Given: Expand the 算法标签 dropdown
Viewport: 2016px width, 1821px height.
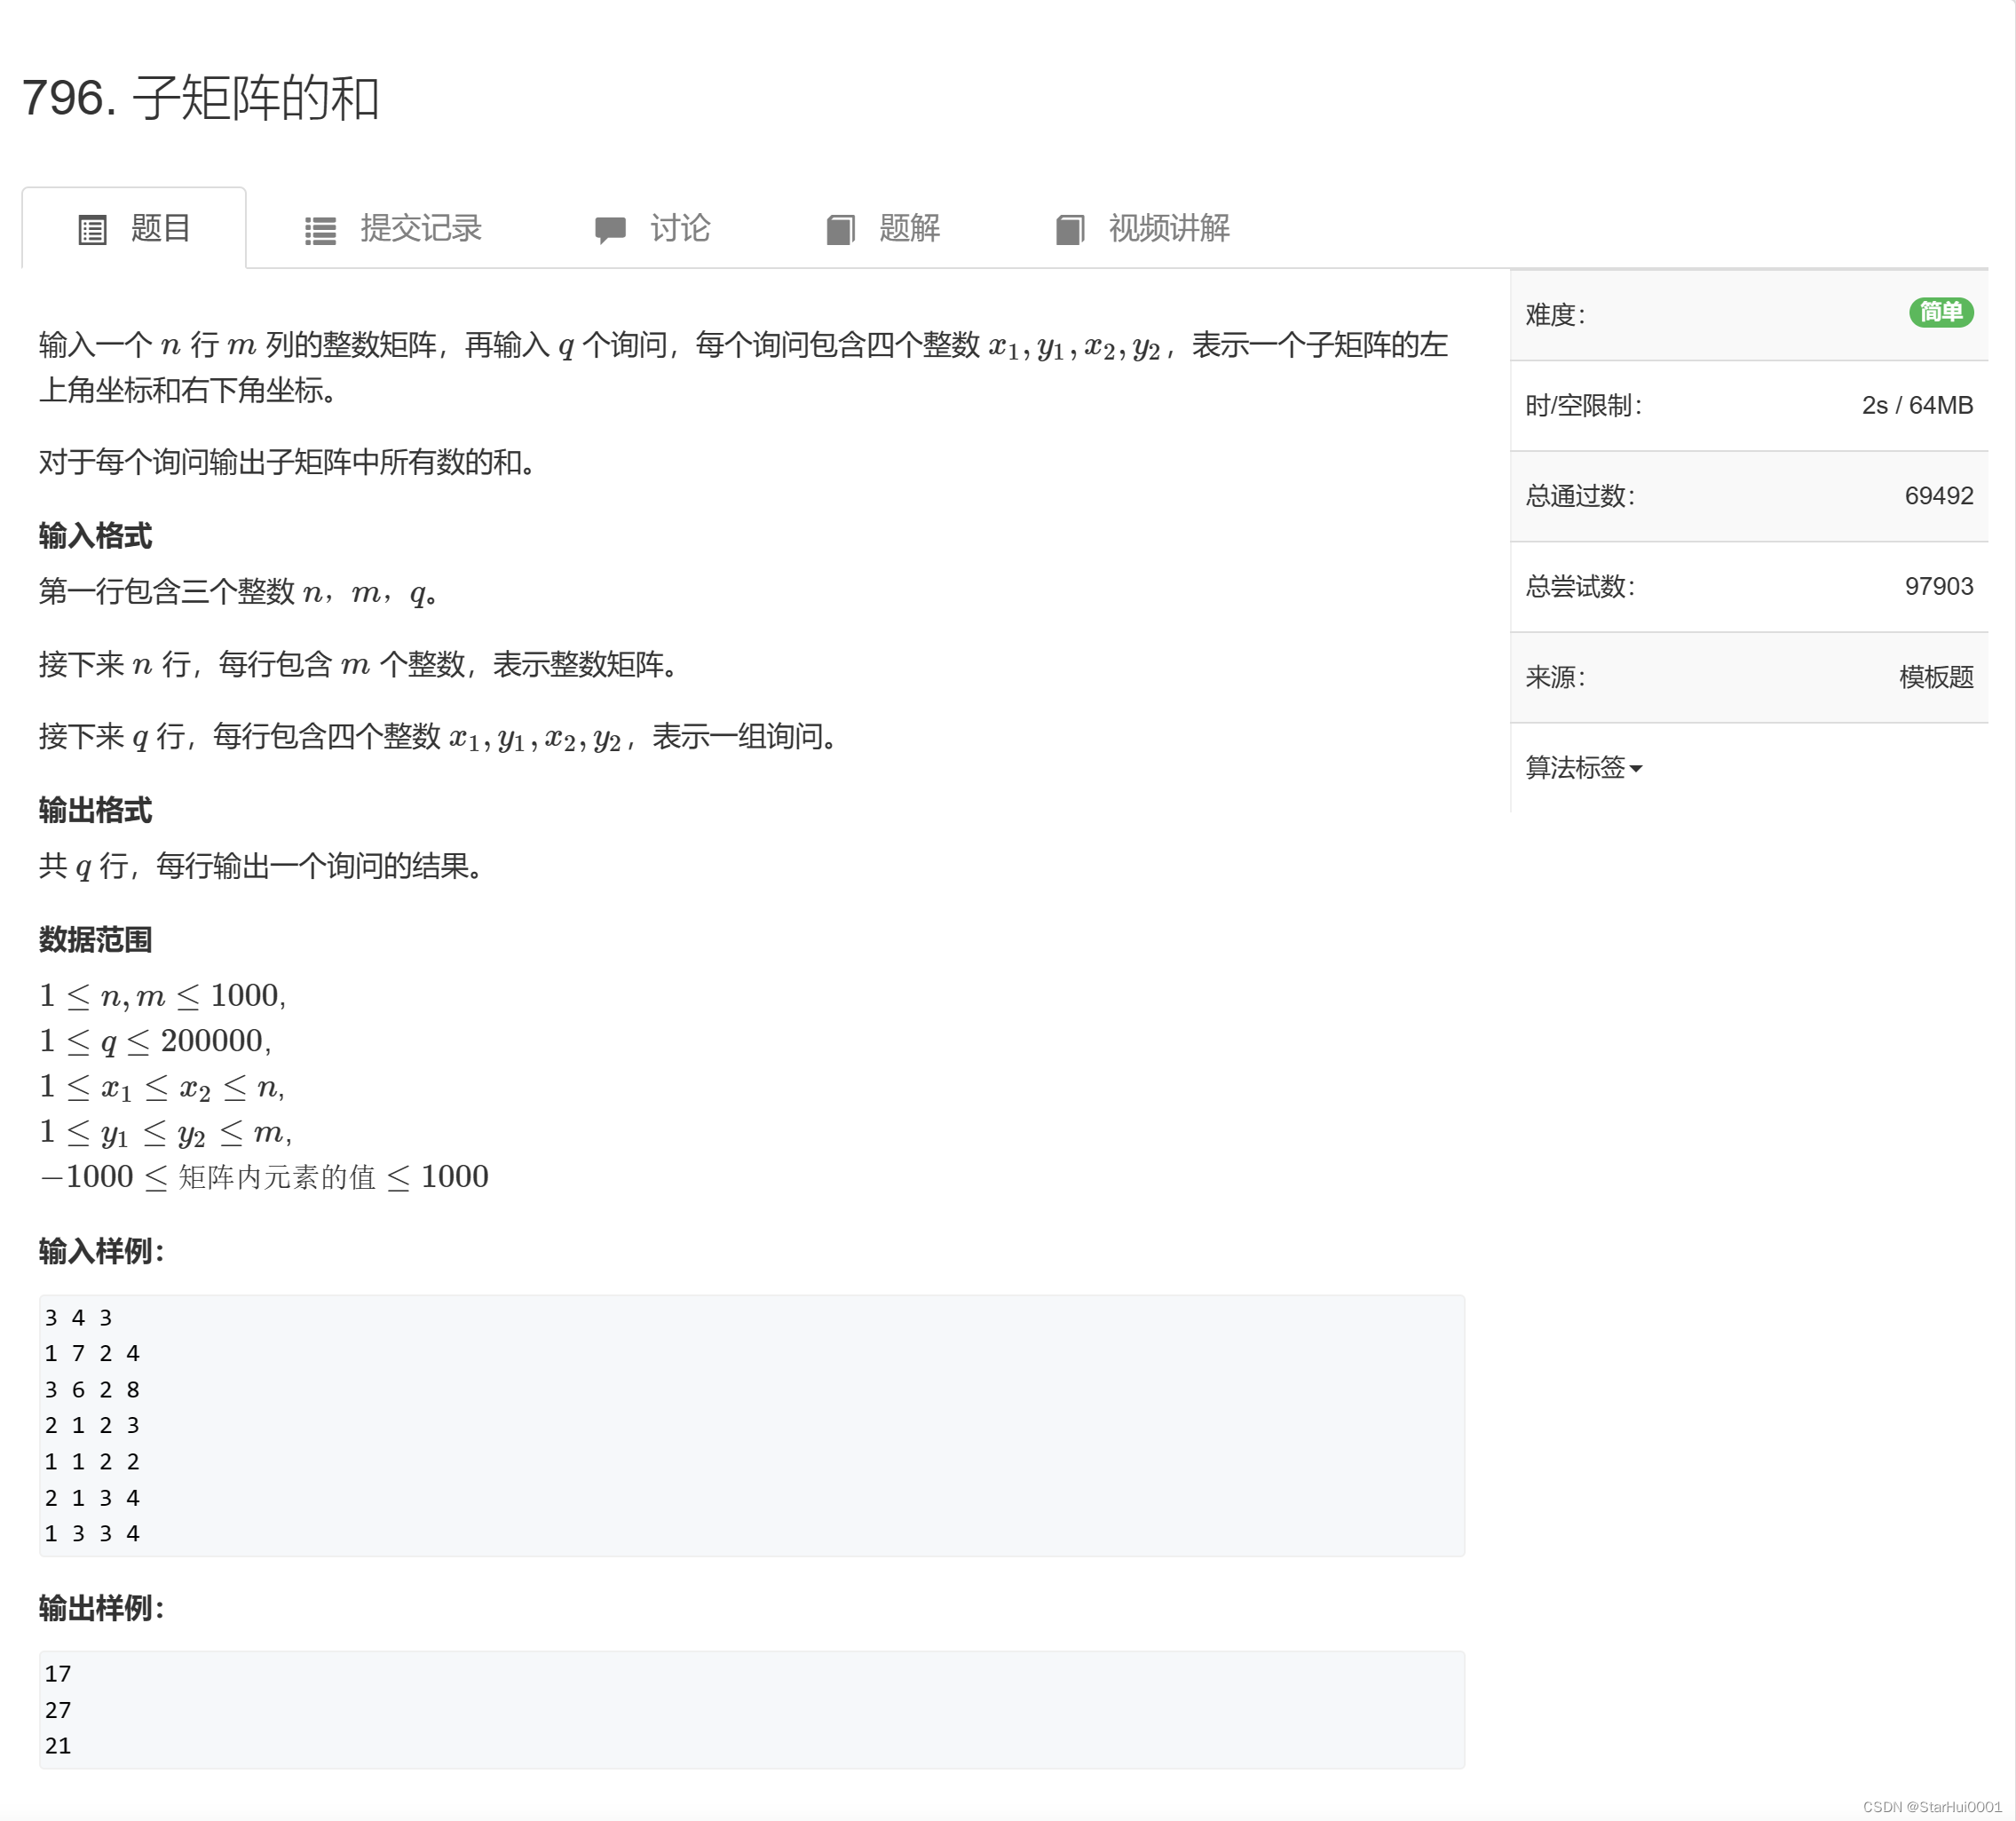Looking at the screenshot, I should (1575, 767).
